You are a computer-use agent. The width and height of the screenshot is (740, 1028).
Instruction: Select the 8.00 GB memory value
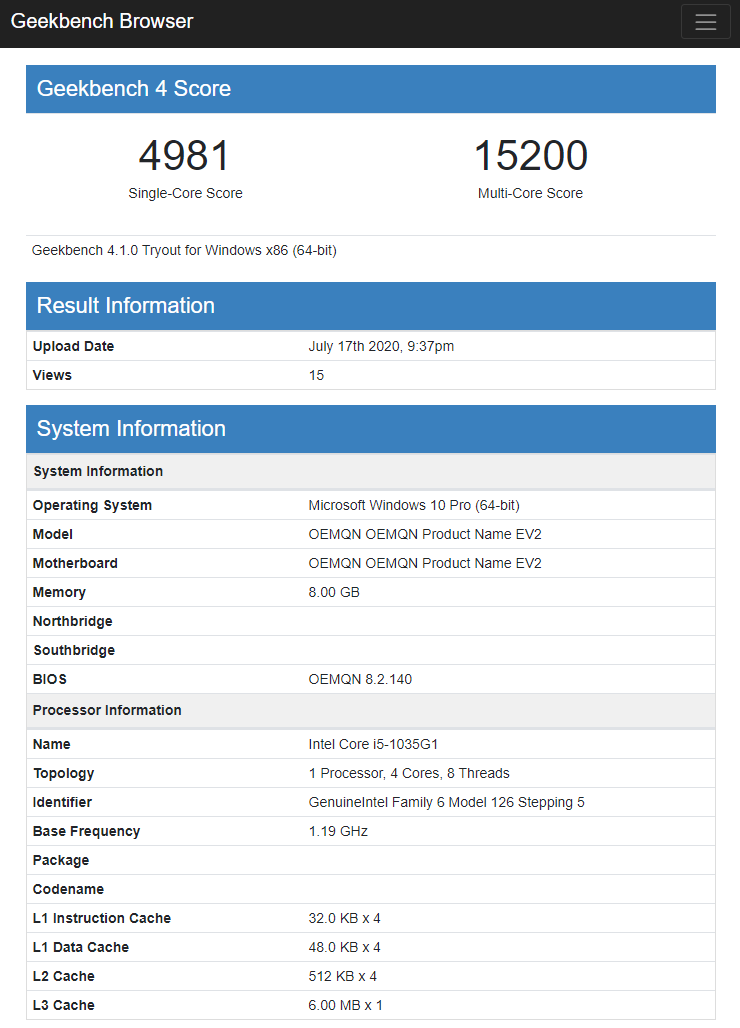[x=334, y=592]
